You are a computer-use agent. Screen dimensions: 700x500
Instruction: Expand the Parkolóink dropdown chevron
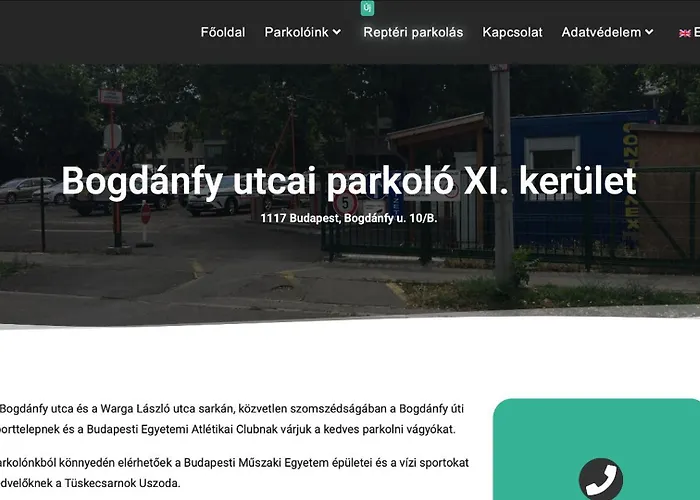click(x=337, y=32)
